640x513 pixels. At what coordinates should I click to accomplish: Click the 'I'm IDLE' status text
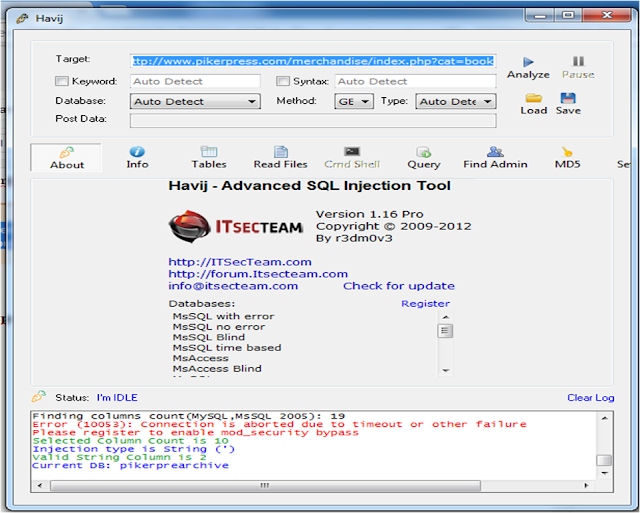117,398
